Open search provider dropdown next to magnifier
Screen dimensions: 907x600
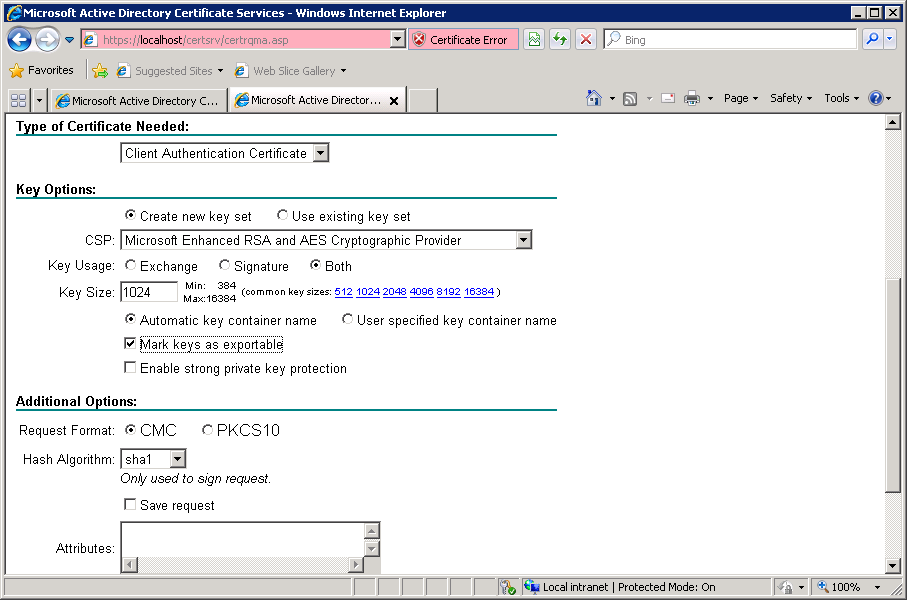point(890,39)
